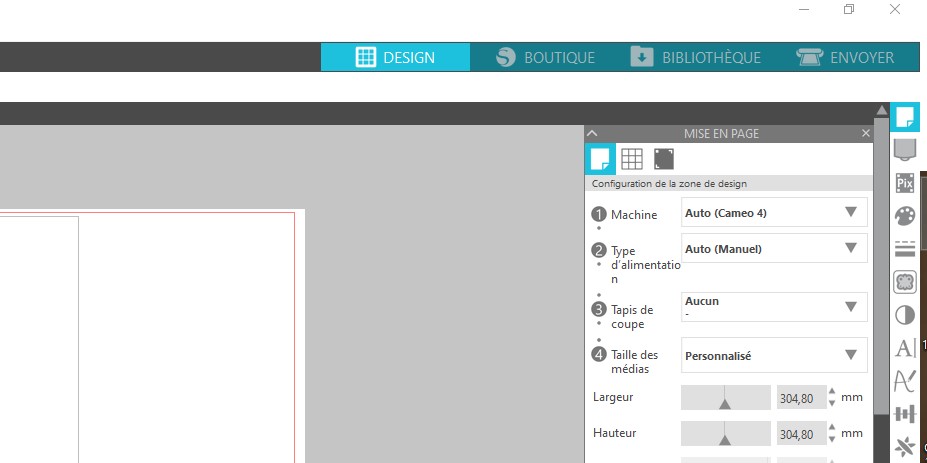Click the Largeur slider
This screenshot has width=927, height=463.
pos(725,398)
